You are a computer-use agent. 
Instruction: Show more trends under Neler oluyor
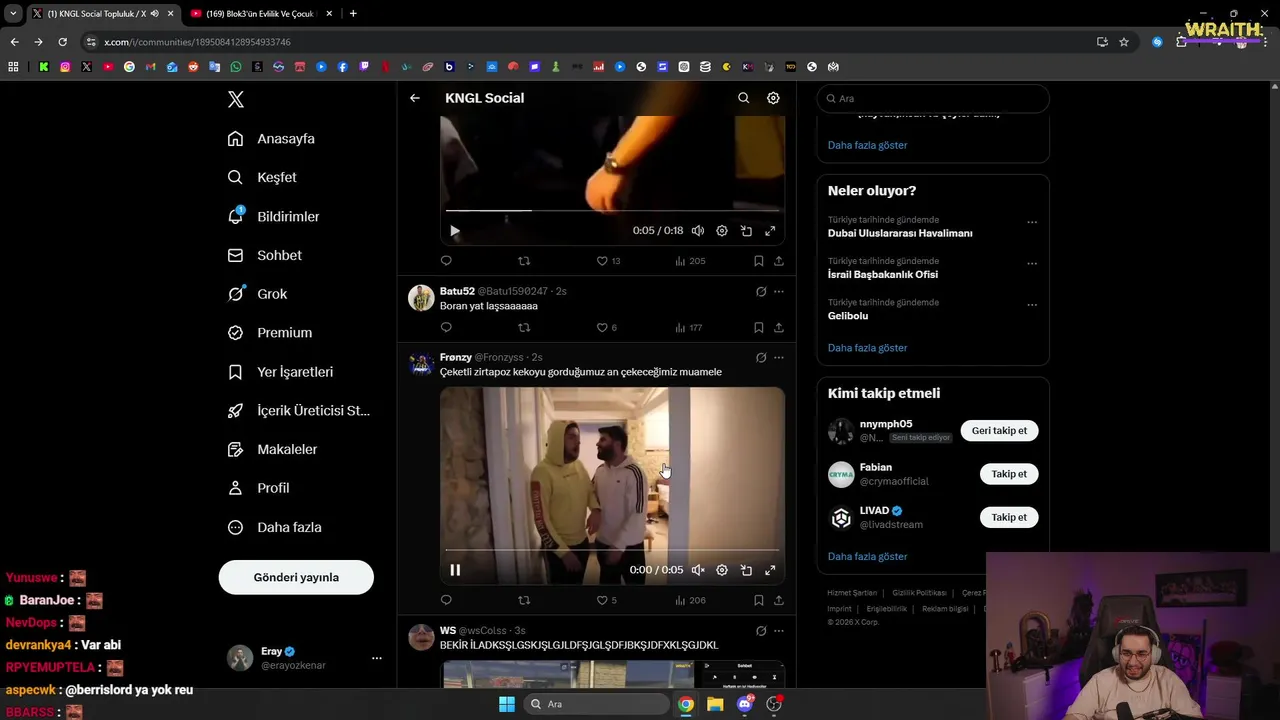pyautogui.click(x=867, y=348)
